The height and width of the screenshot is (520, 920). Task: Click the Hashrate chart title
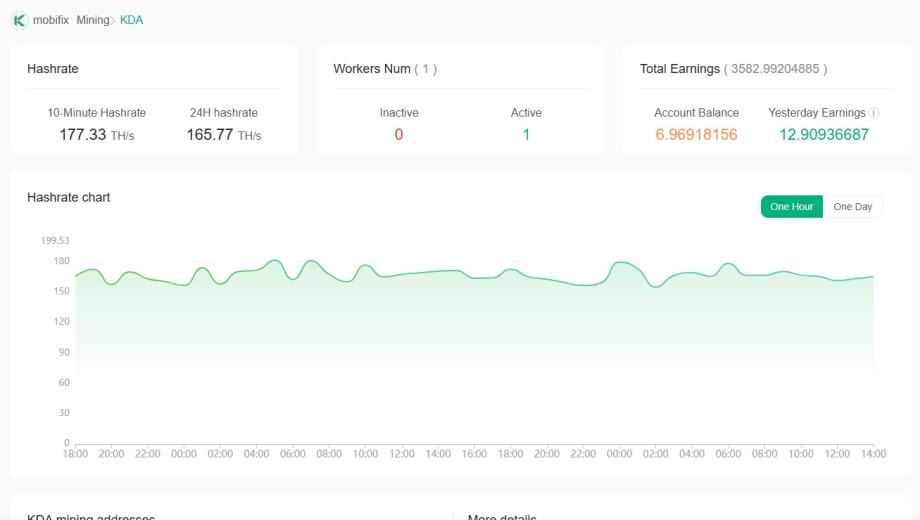(68, 198)
